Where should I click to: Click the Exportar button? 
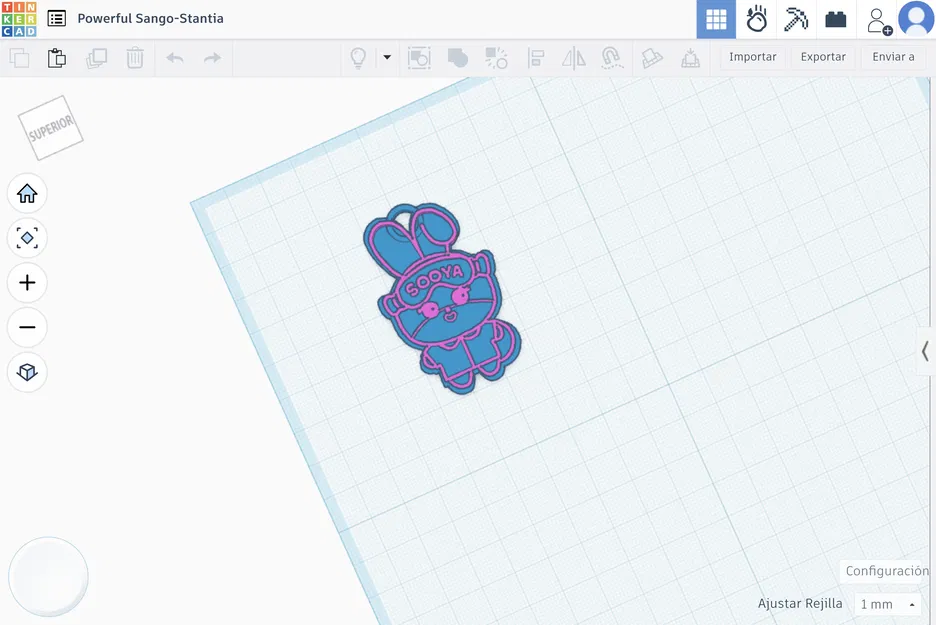(823, 57)
